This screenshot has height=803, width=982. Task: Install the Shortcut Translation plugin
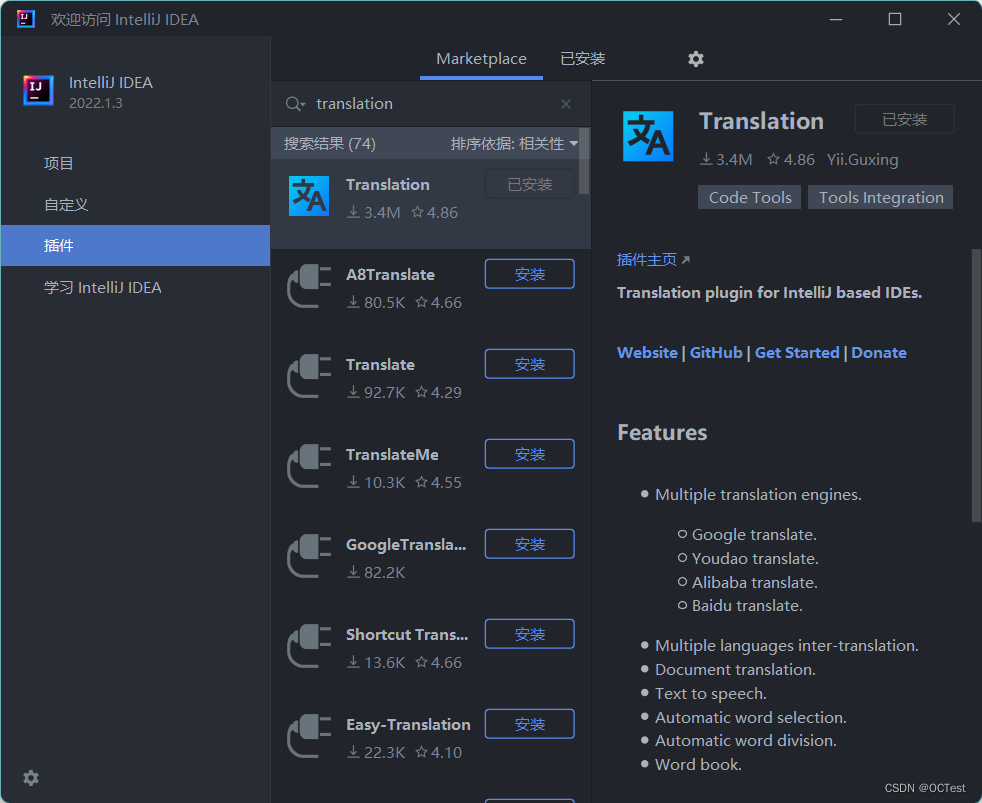point(530,635)
